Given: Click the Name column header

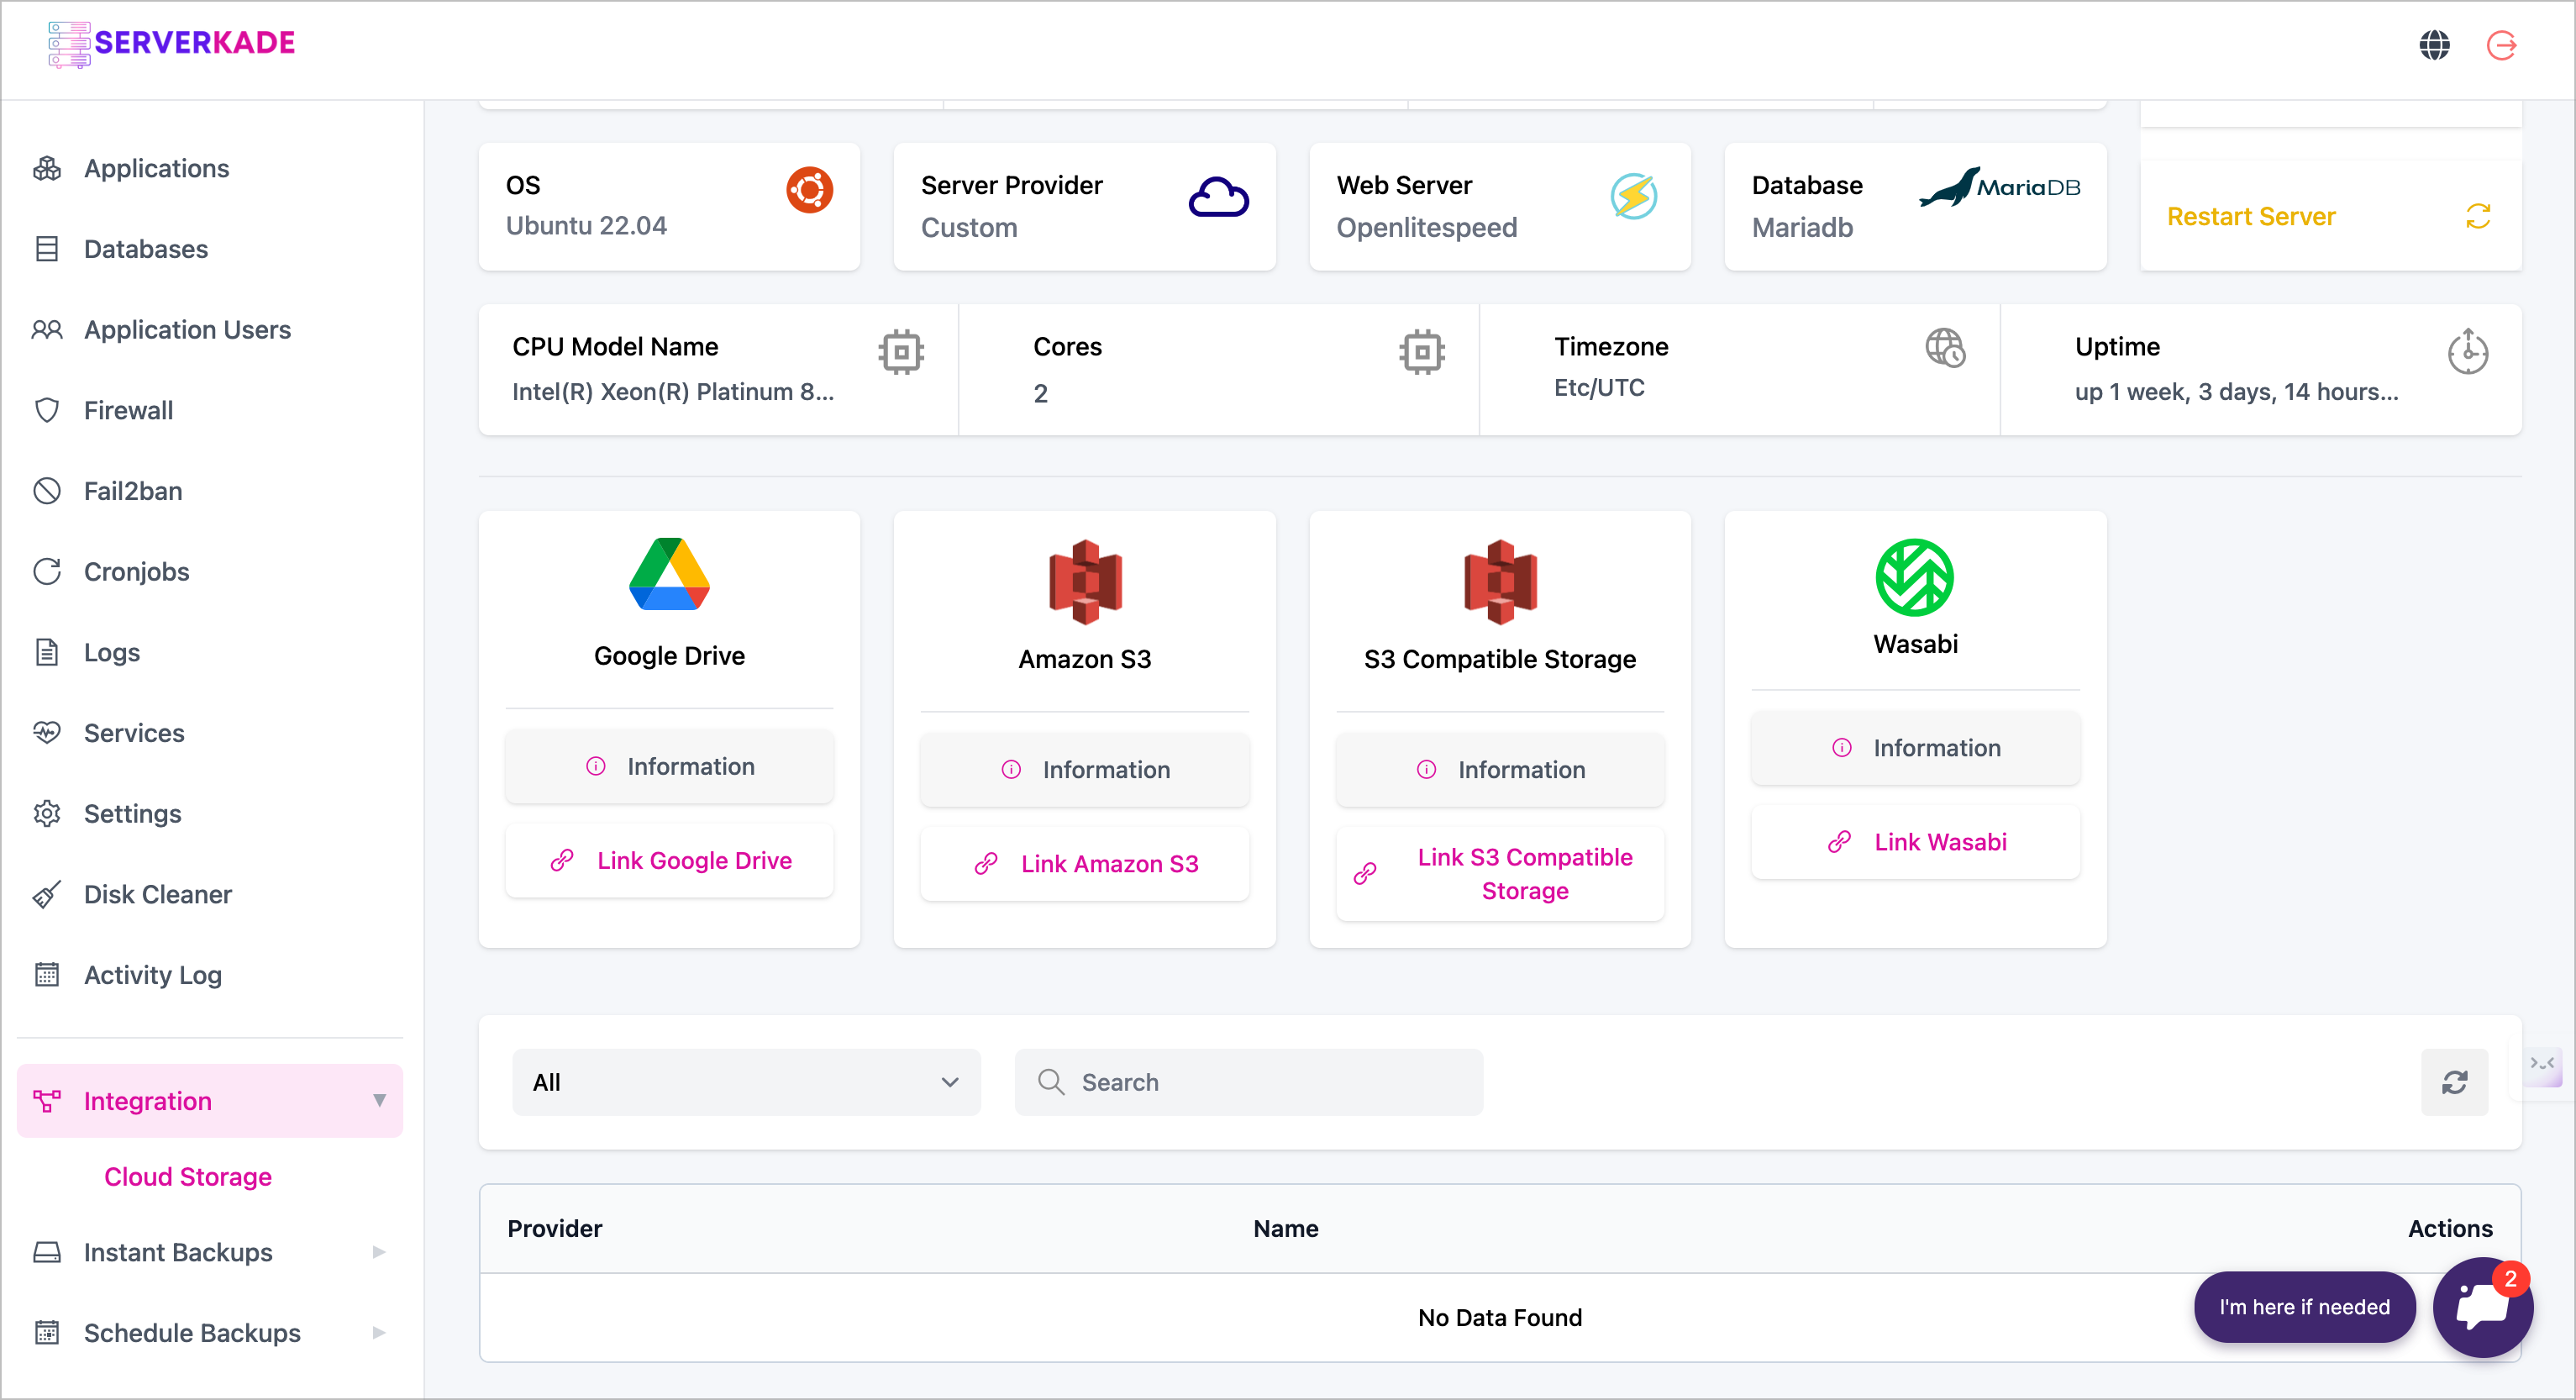Looking at the screenshot, I should [x=1285, y=1228].
